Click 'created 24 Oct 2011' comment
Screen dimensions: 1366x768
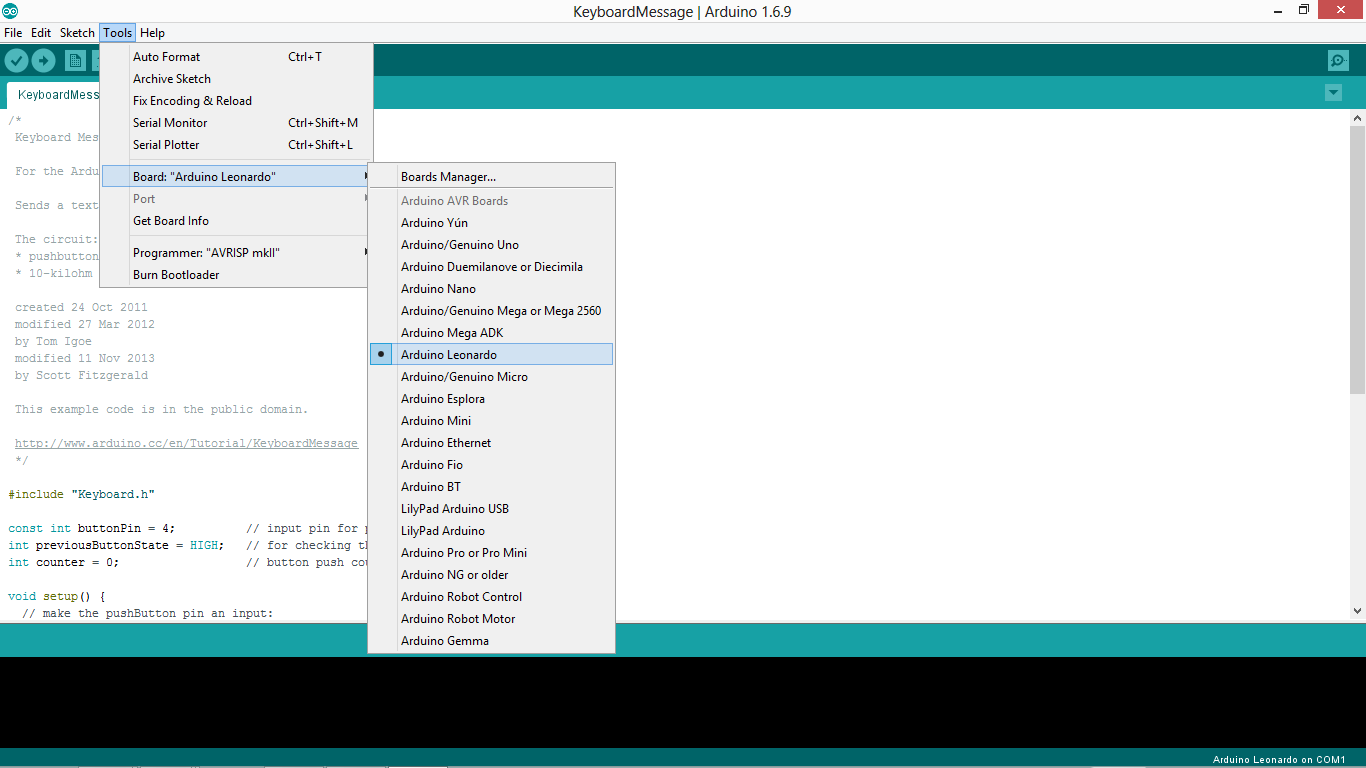(81, 307)
